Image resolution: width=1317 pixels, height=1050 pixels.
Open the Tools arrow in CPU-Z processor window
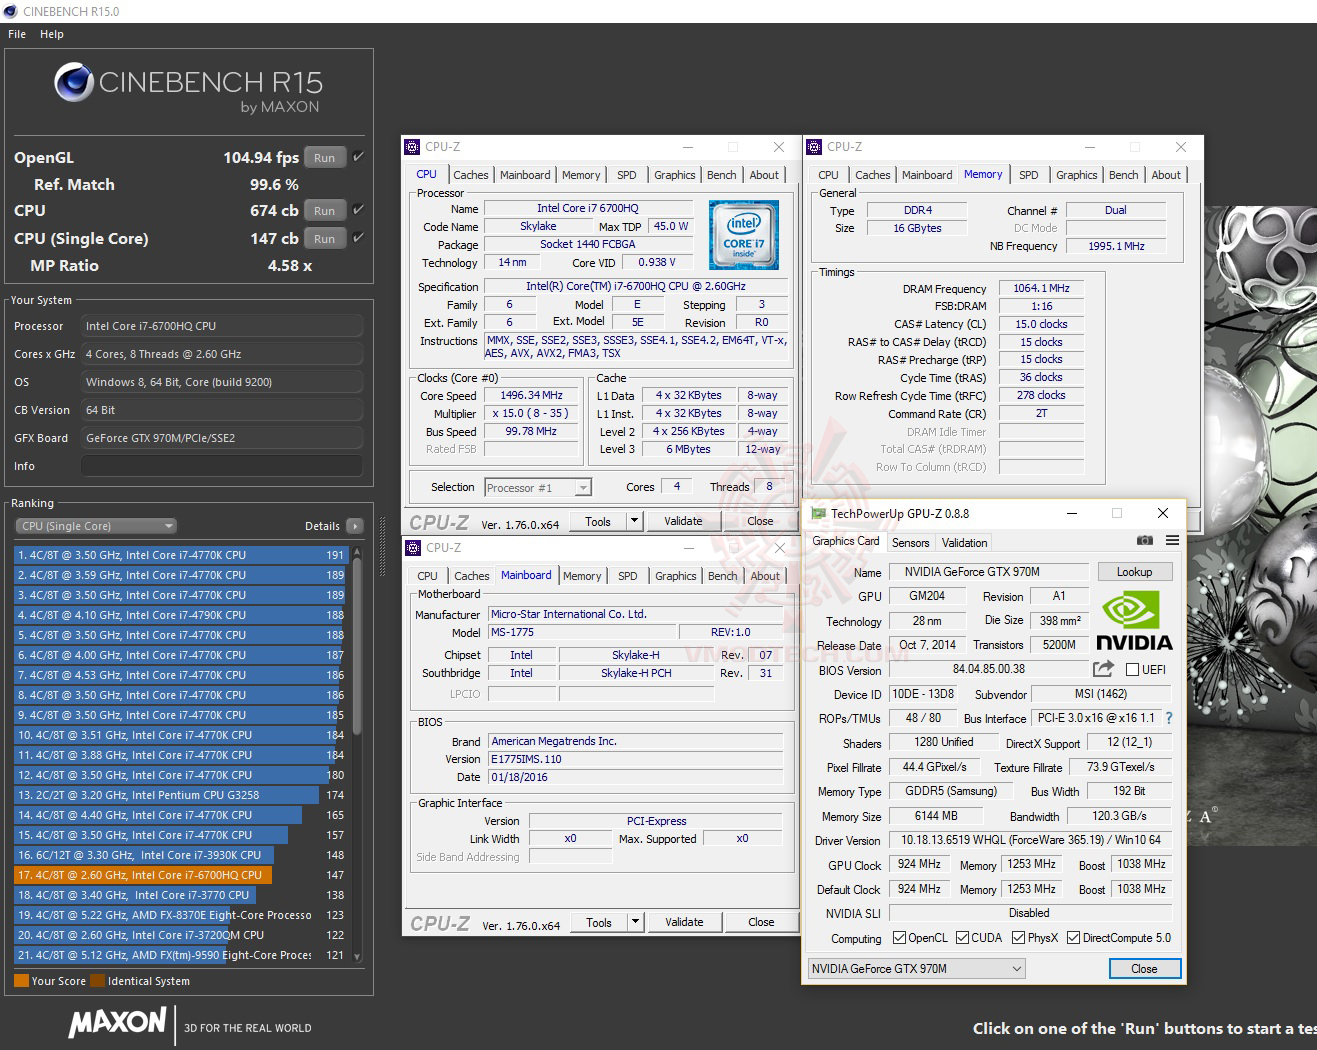[634, 521]
